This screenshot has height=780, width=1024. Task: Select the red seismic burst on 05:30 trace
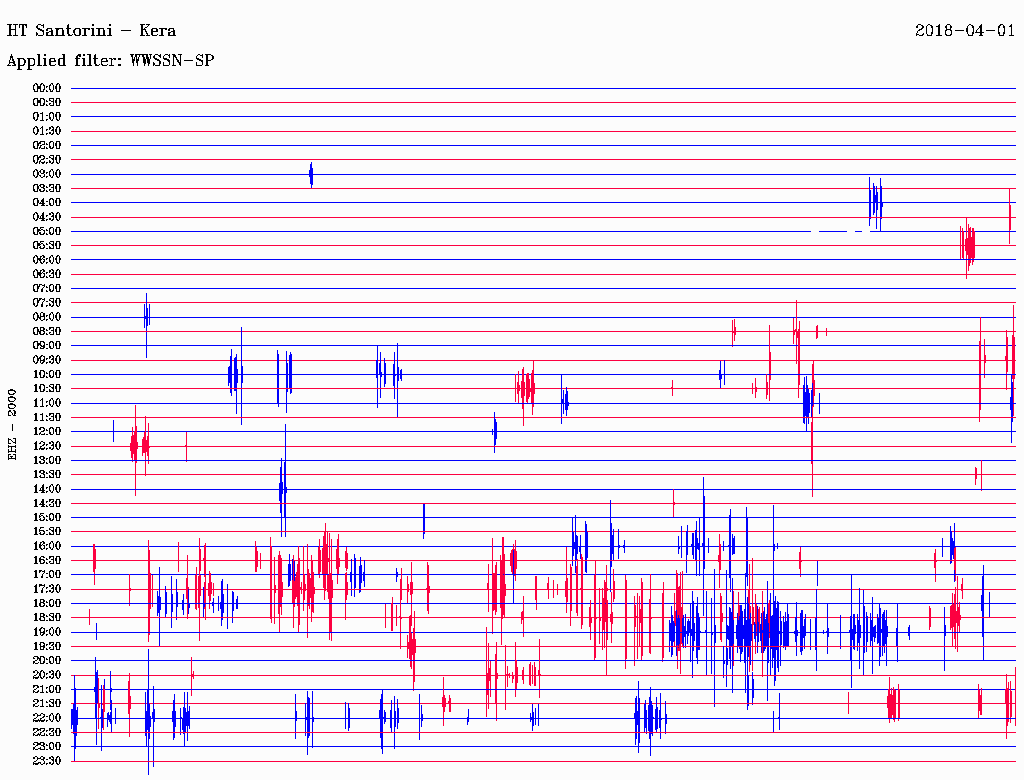pyautogui.click(x=967, y=245)
